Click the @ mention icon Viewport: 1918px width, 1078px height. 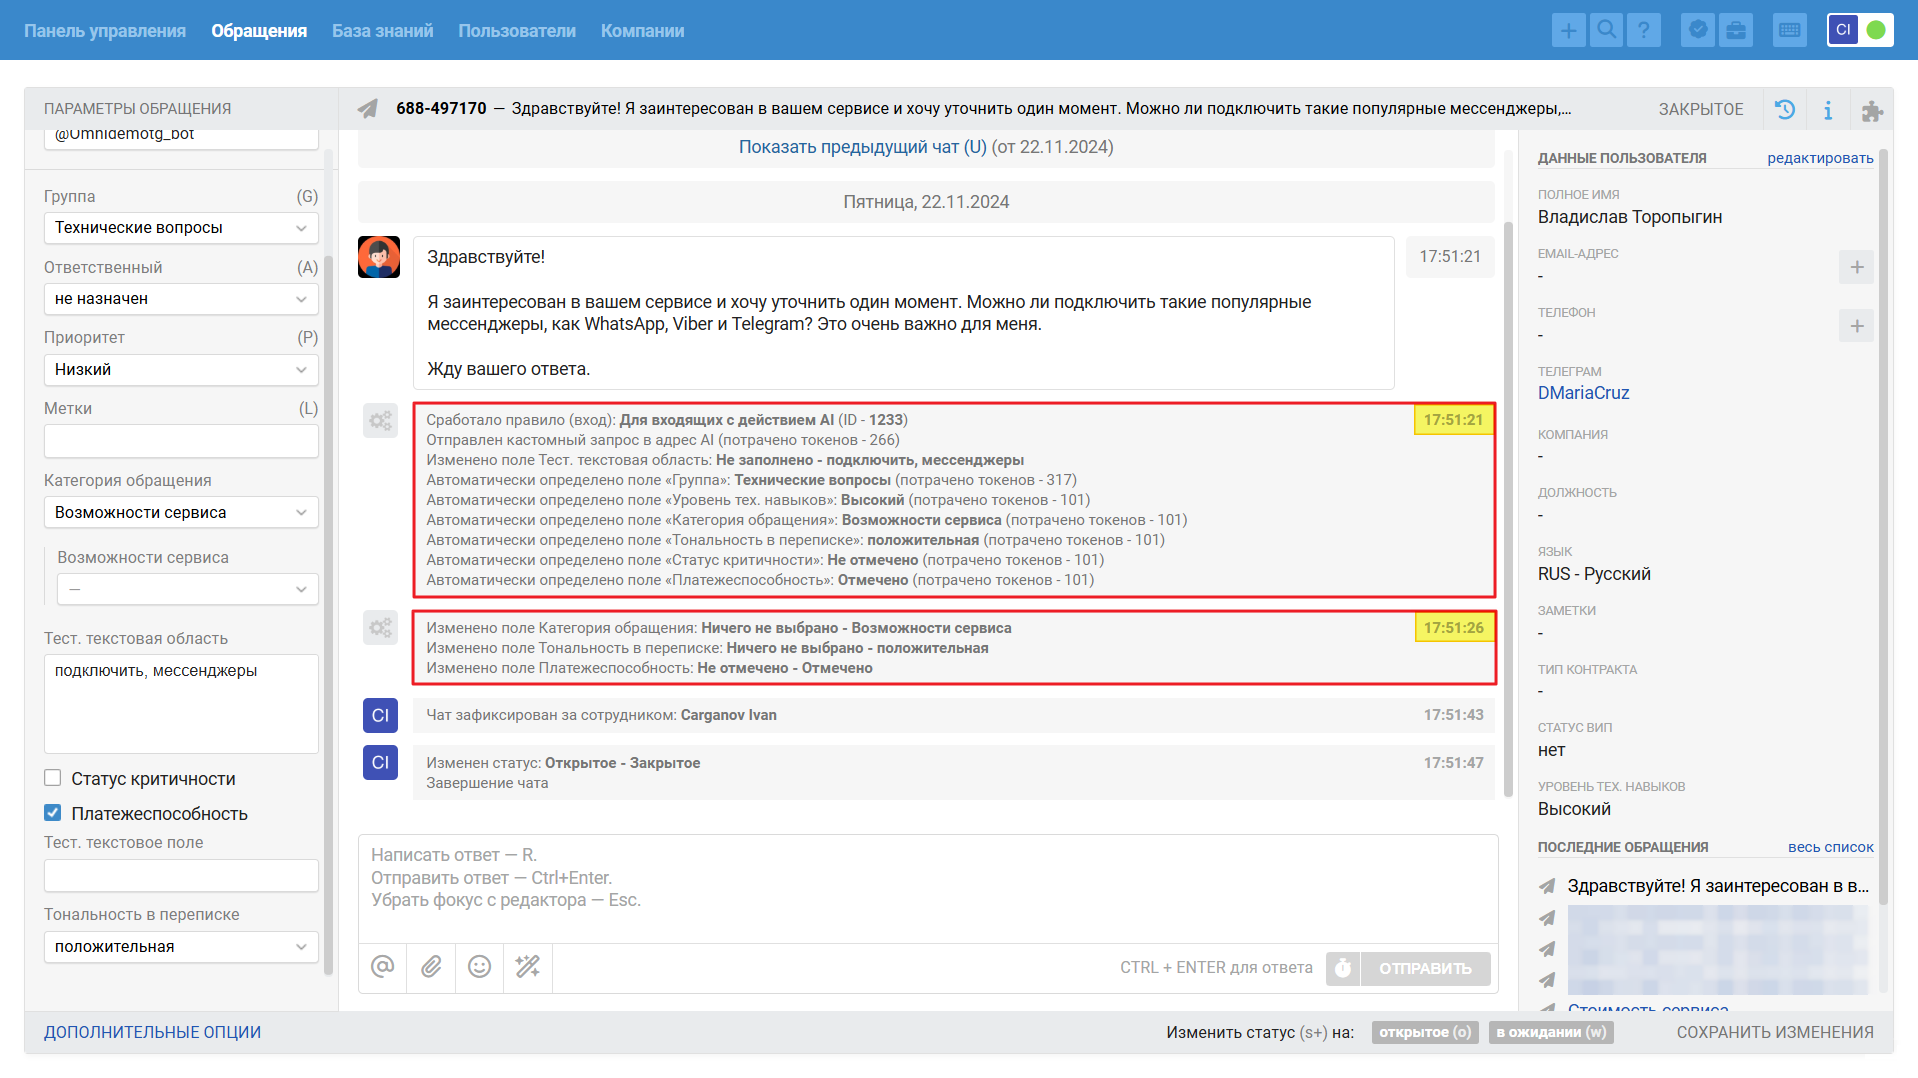pyautogui.click(x=383, y=967)
